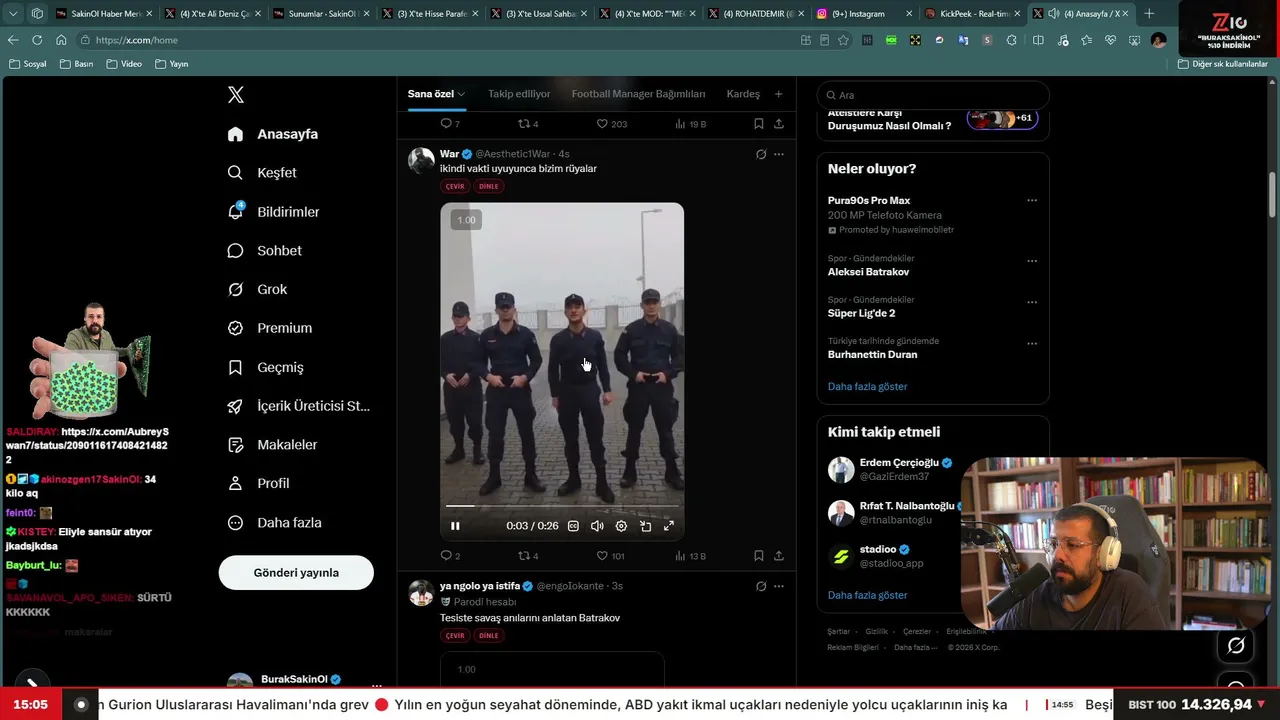Go back in the browser
The height and width of the screenshot is (720, 1280).
tap(13, 40)
